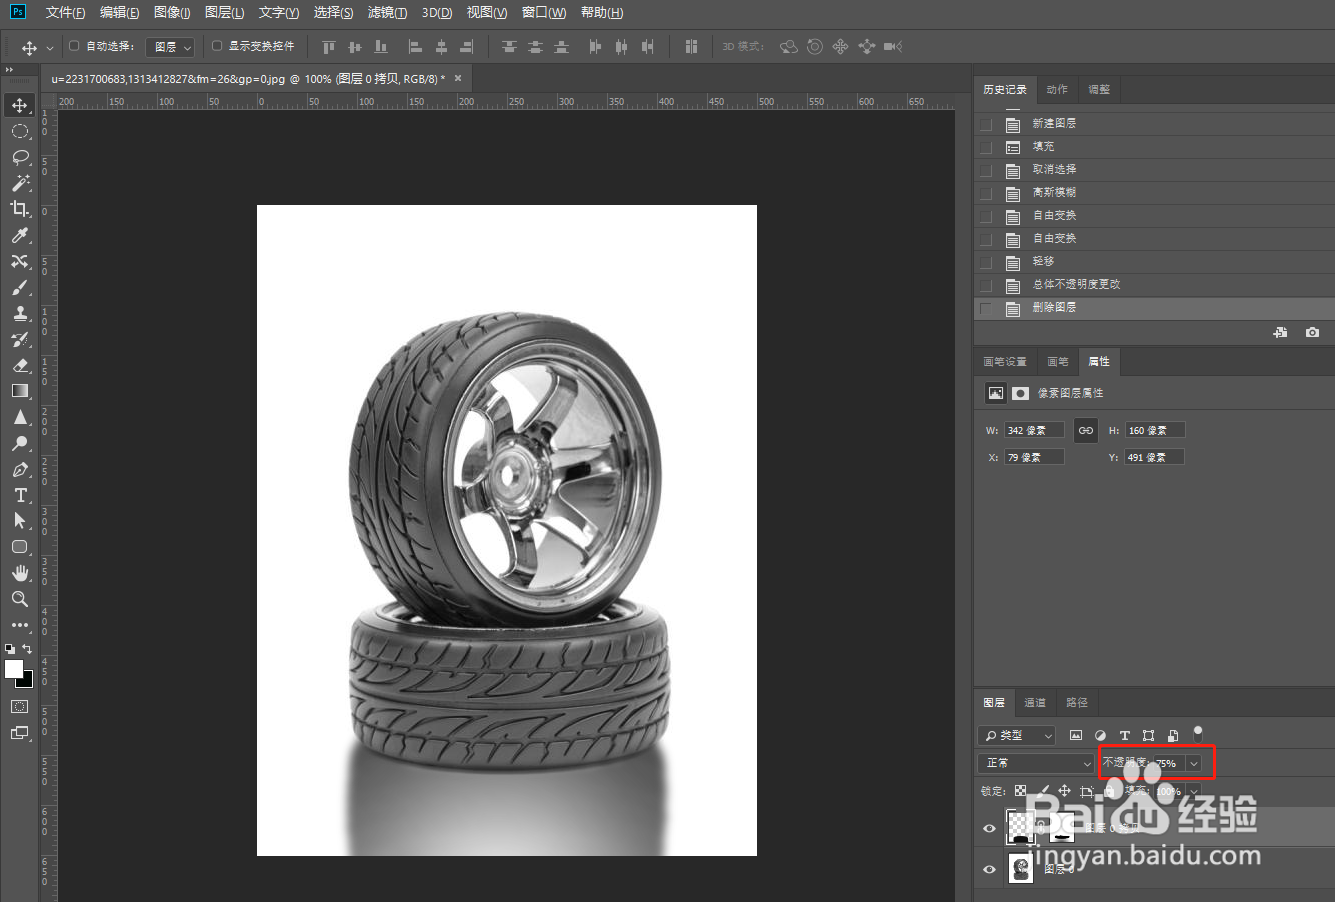Select the Lasso tool
Viewport: 1335px width, 902px height.
click(20, 157)
